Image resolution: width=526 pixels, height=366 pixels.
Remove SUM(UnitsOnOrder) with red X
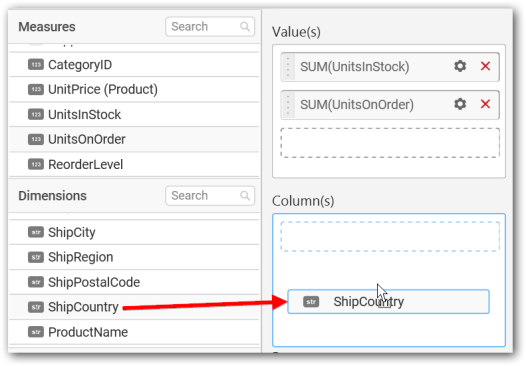485,104
